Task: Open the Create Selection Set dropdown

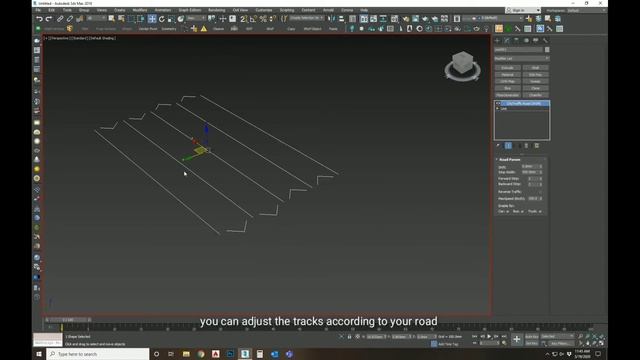Action: (307, 18)
